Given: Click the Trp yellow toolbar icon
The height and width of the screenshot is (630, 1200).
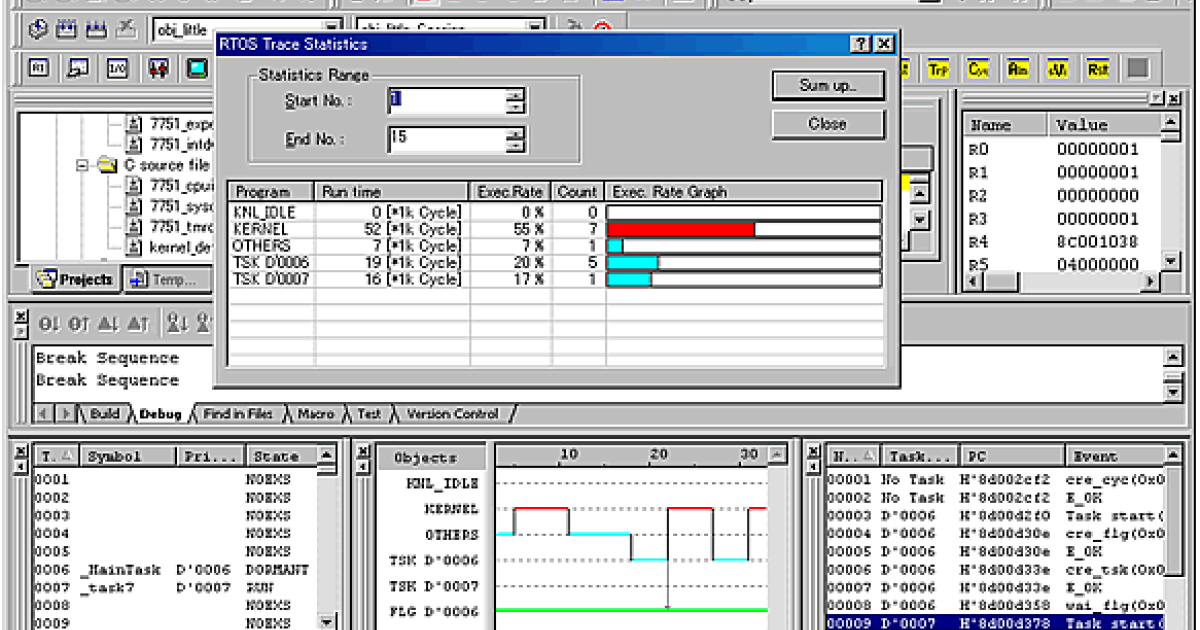Looking at the screenshot, I should point(938,69).
